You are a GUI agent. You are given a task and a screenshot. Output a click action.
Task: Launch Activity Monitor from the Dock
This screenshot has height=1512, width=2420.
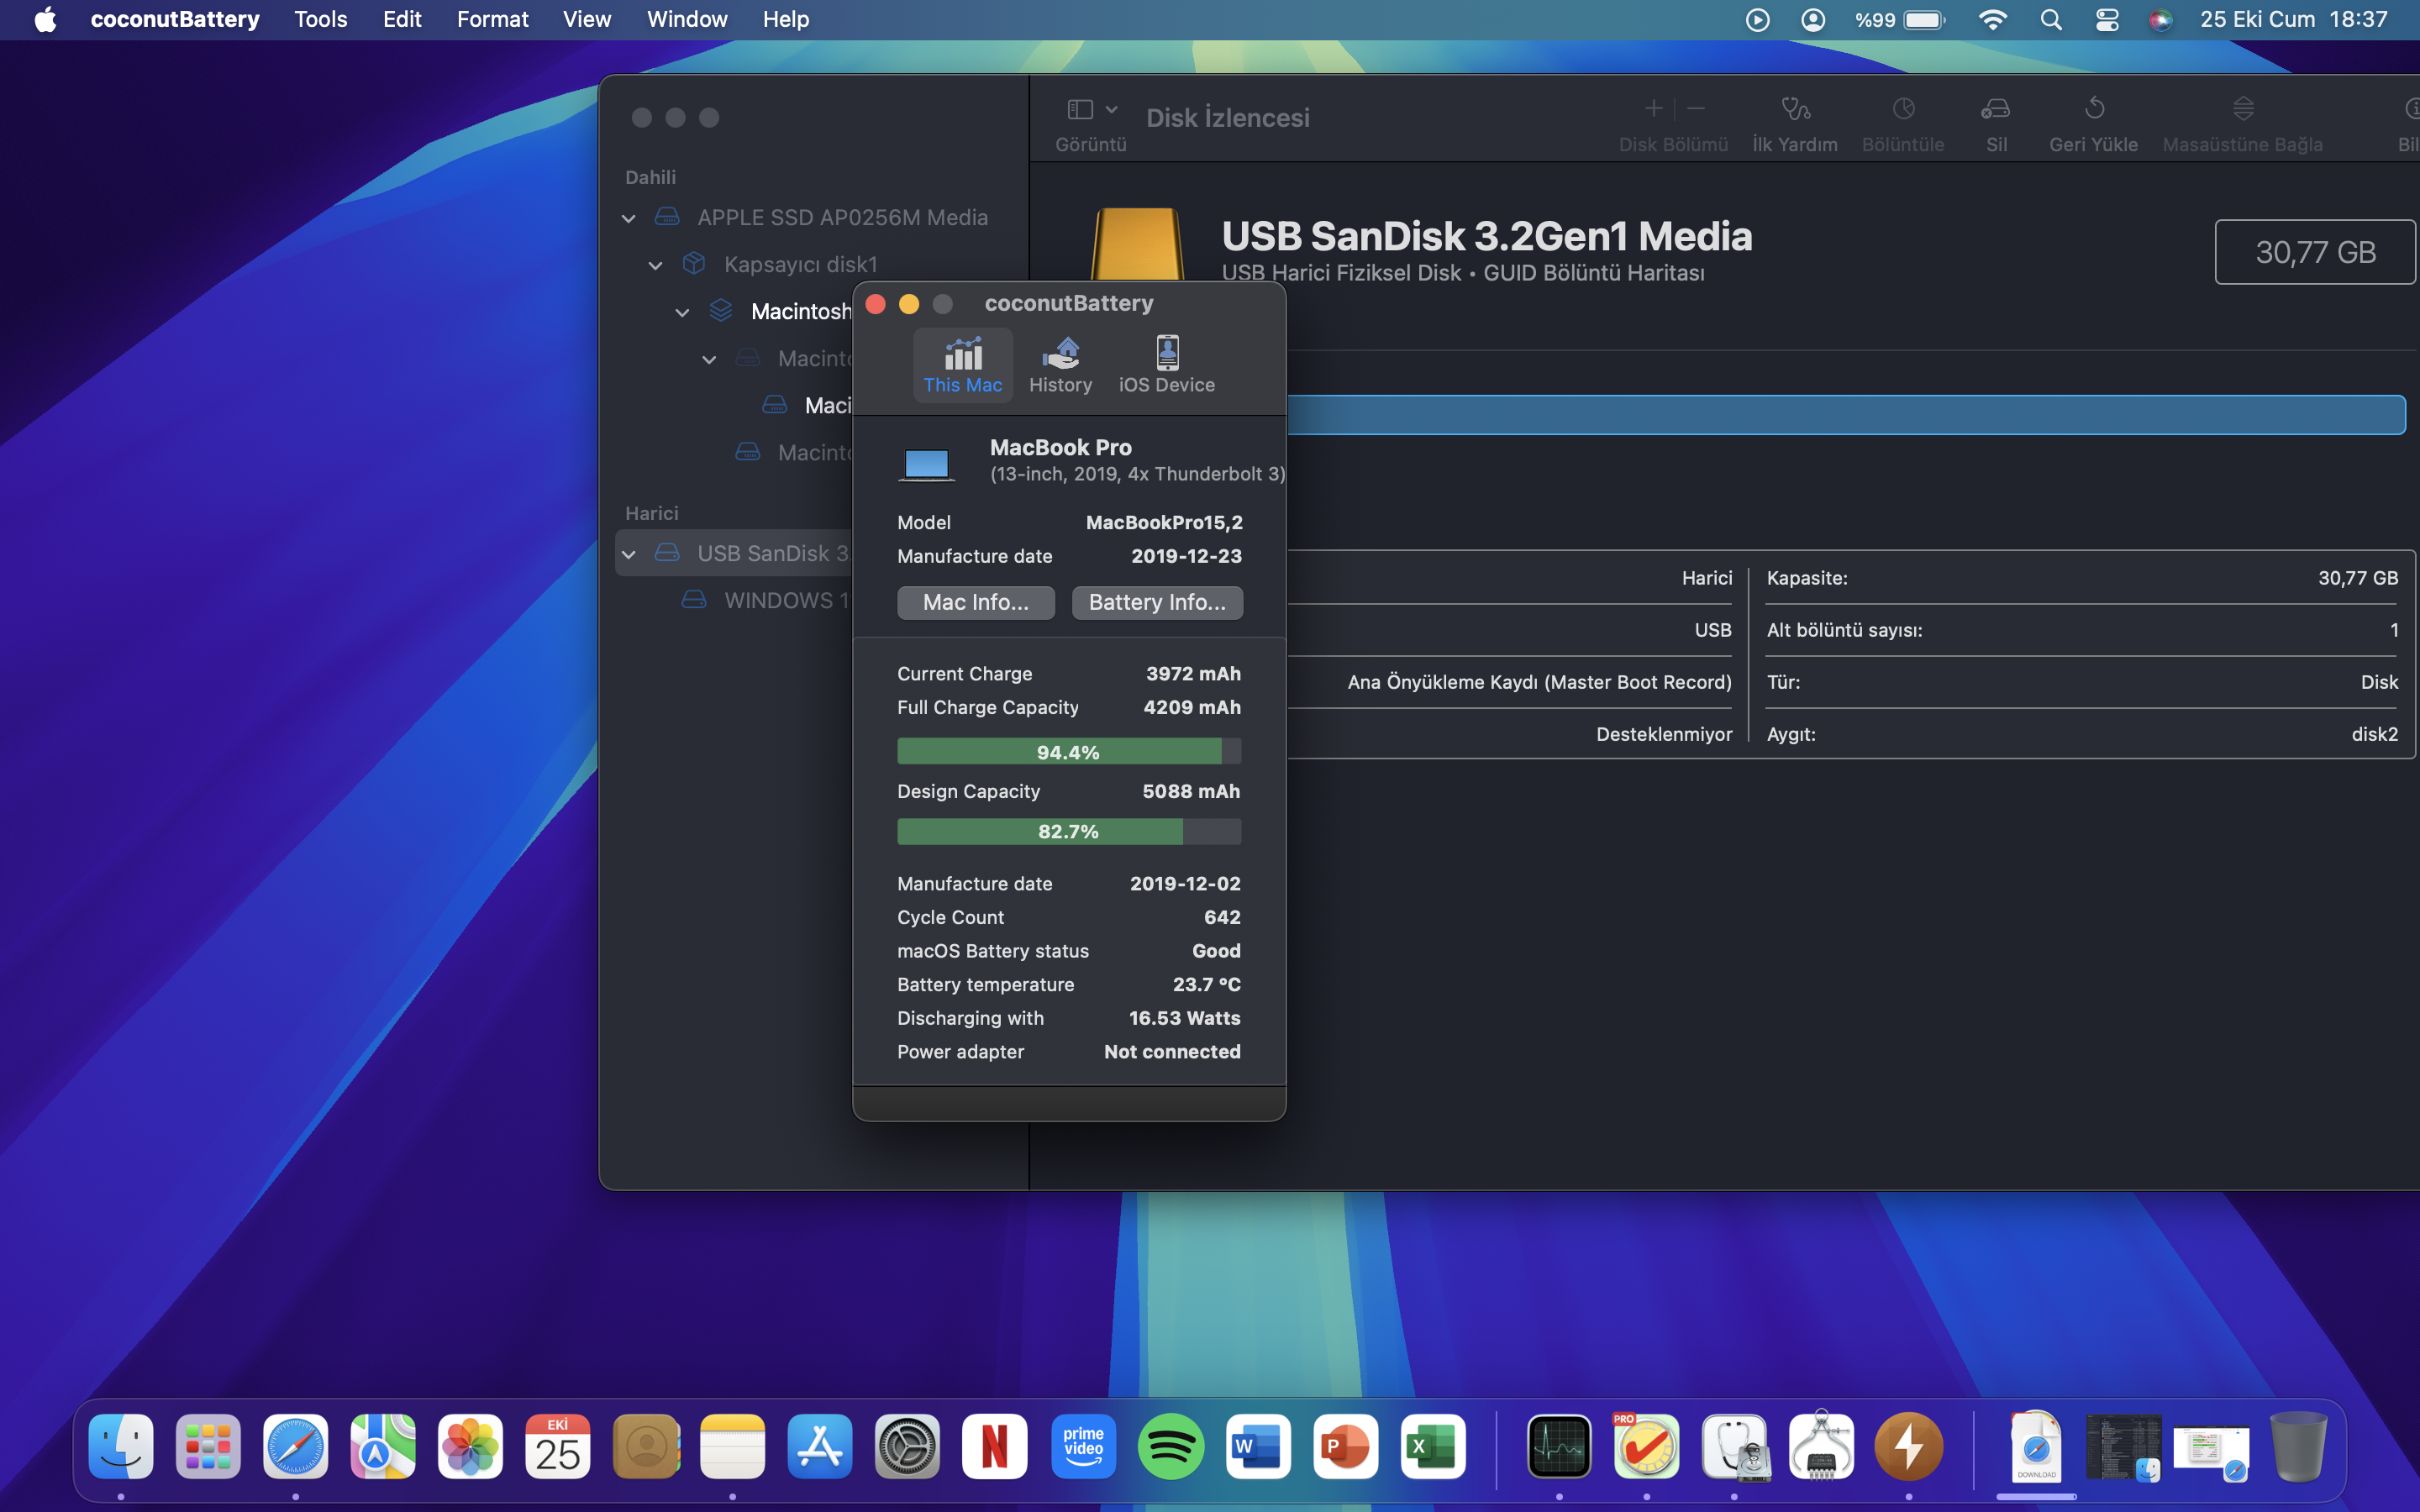[1558, 1446]
